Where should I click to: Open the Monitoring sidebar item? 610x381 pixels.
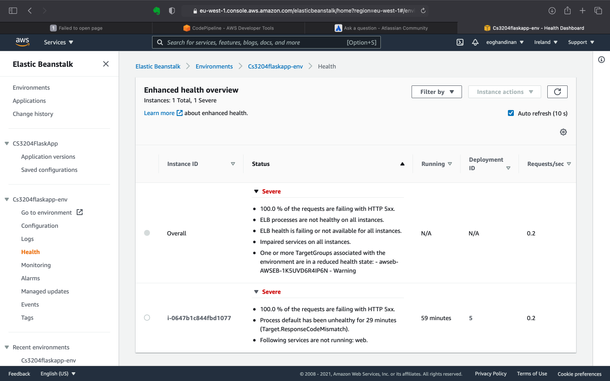click(36, 265)
